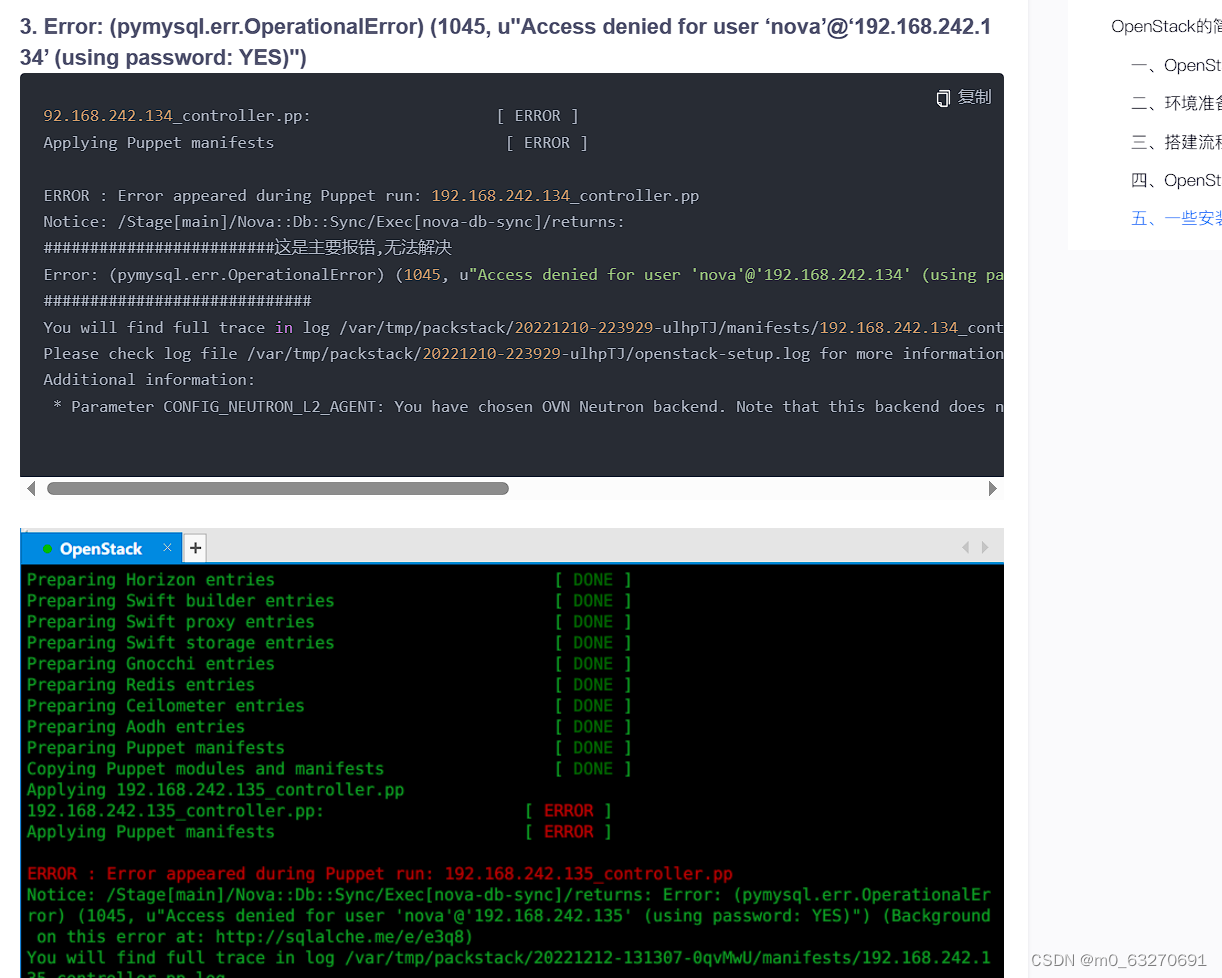
Task: Click the code block horizontal scrollbar thumb
Action: (278, 489)
